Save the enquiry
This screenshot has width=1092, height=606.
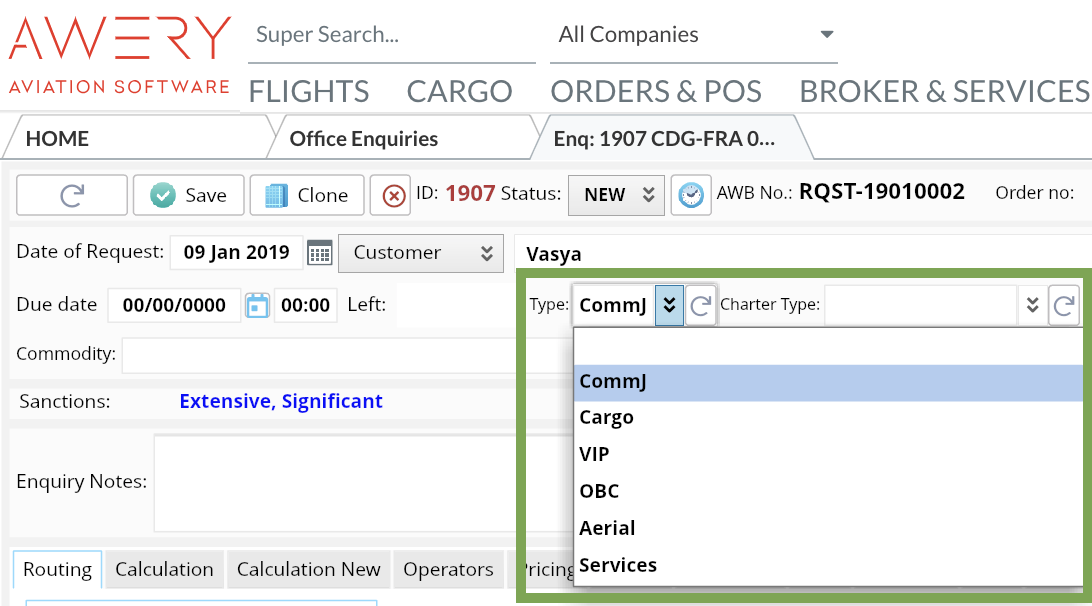[188, 195]
